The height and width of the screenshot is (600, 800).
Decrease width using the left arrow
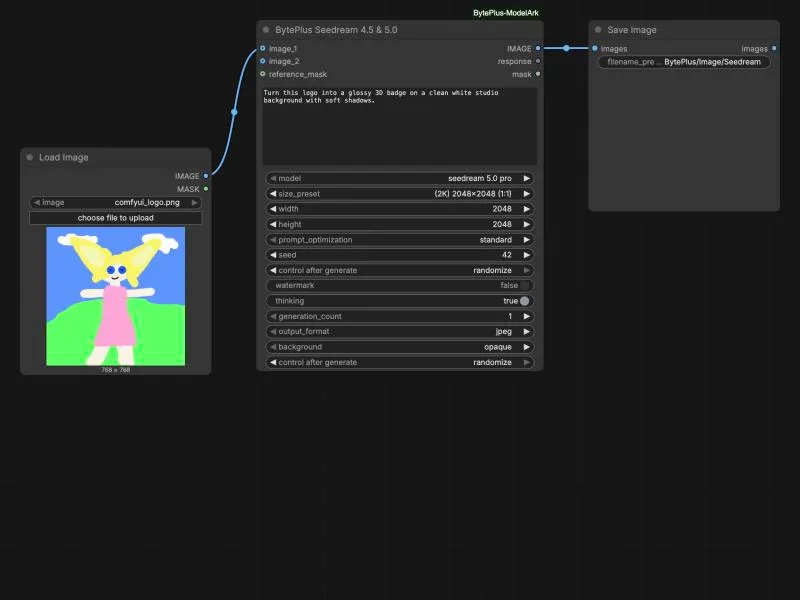pos(273,209)
